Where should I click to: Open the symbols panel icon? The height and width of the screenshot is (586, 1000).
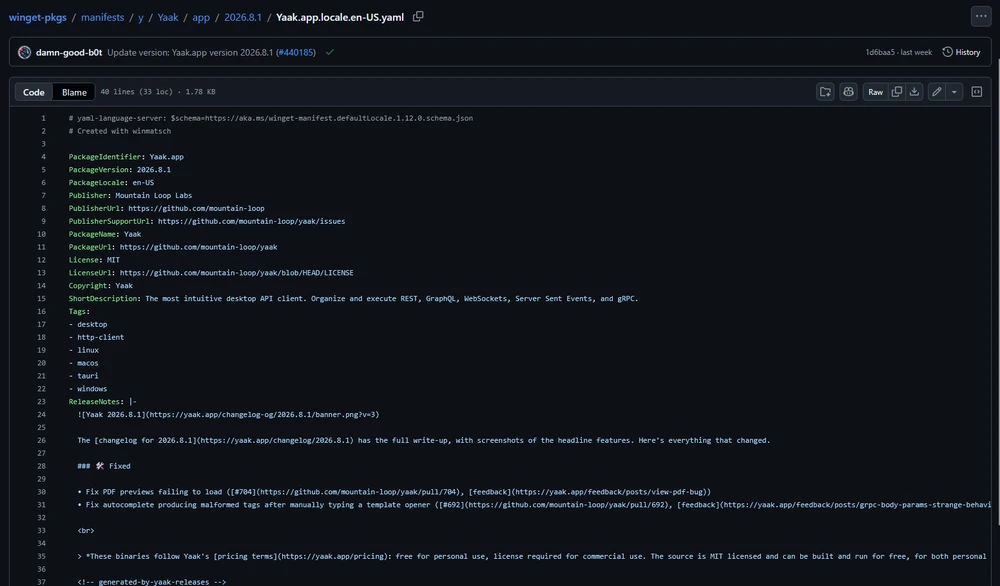[976, 92]
